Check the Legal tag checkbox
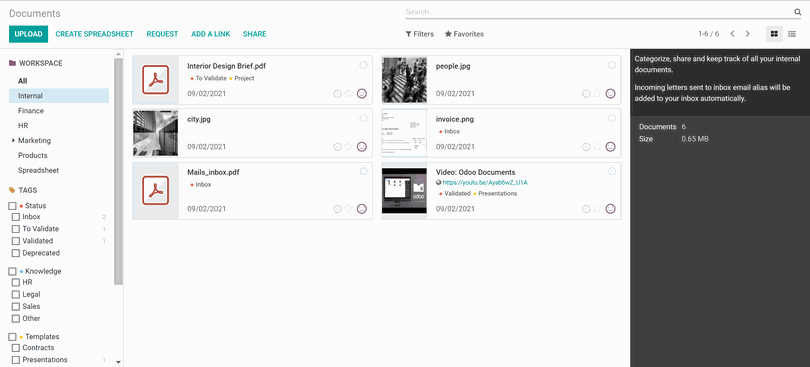 16,295
